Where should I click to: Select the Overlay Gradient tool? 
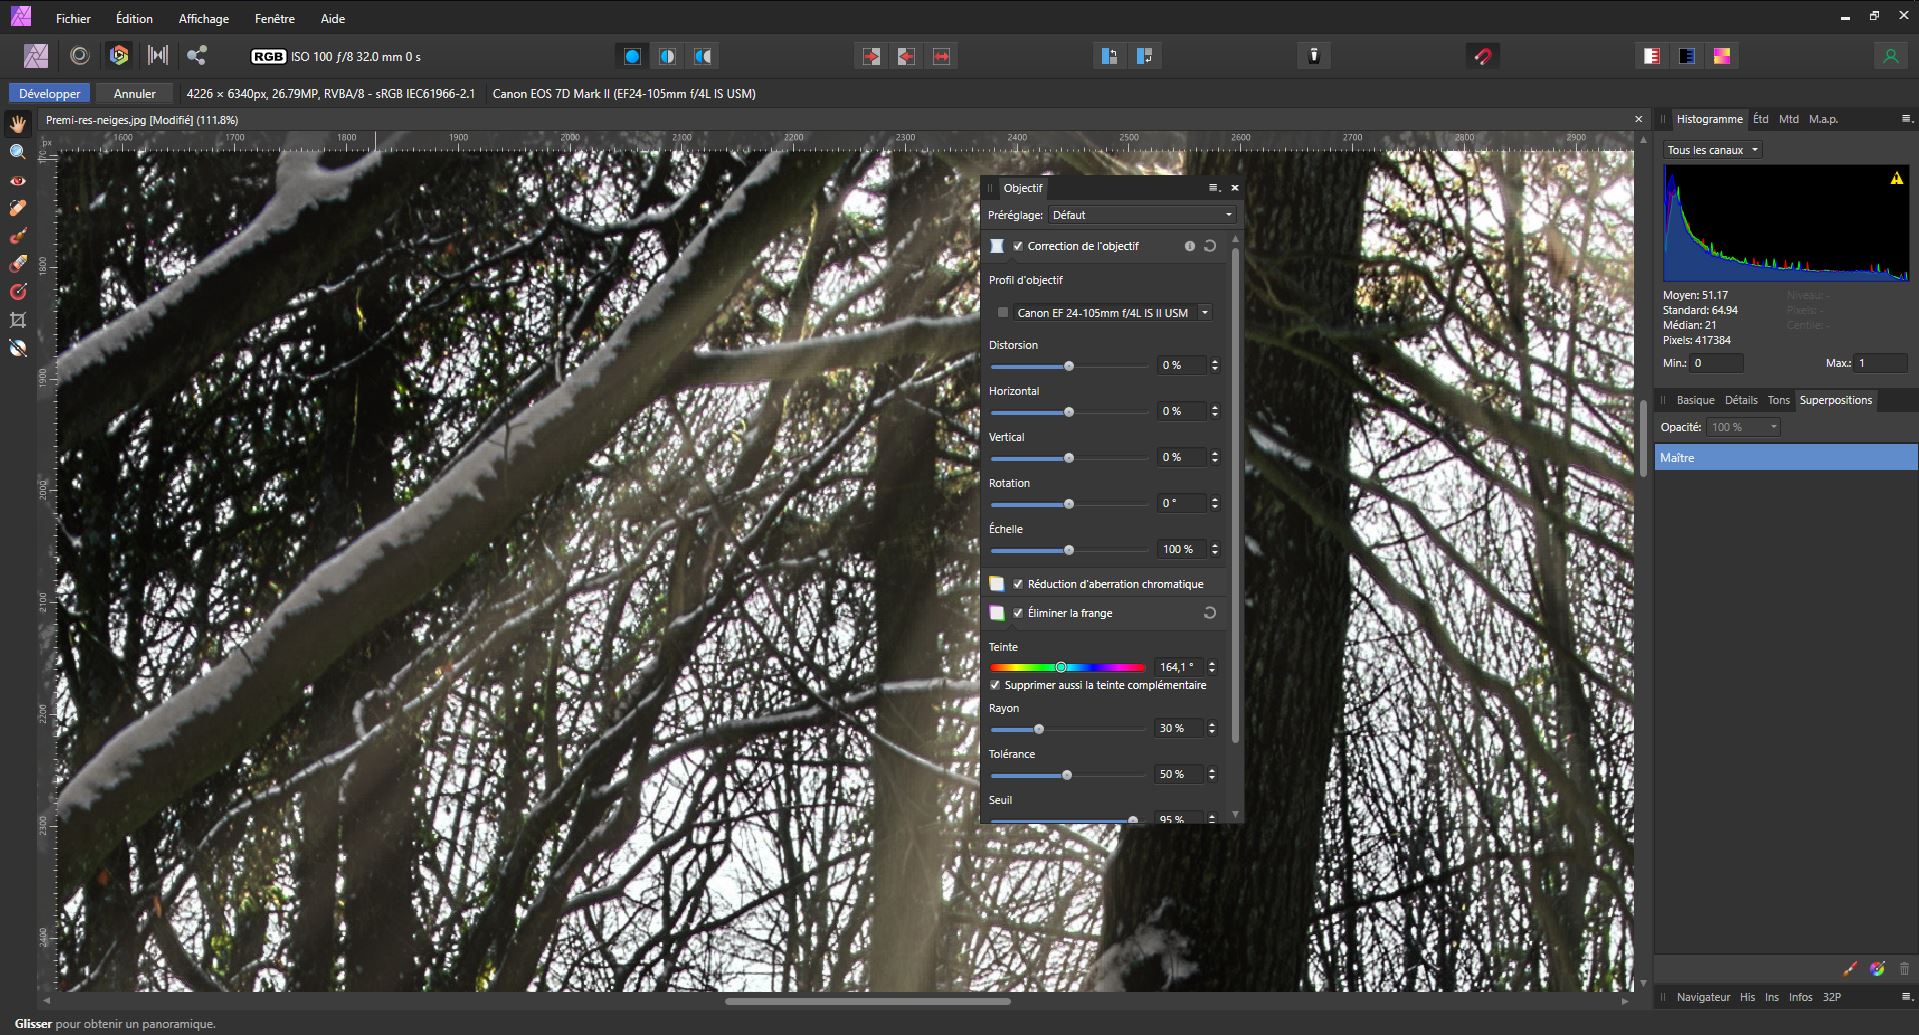pos(18,292)
